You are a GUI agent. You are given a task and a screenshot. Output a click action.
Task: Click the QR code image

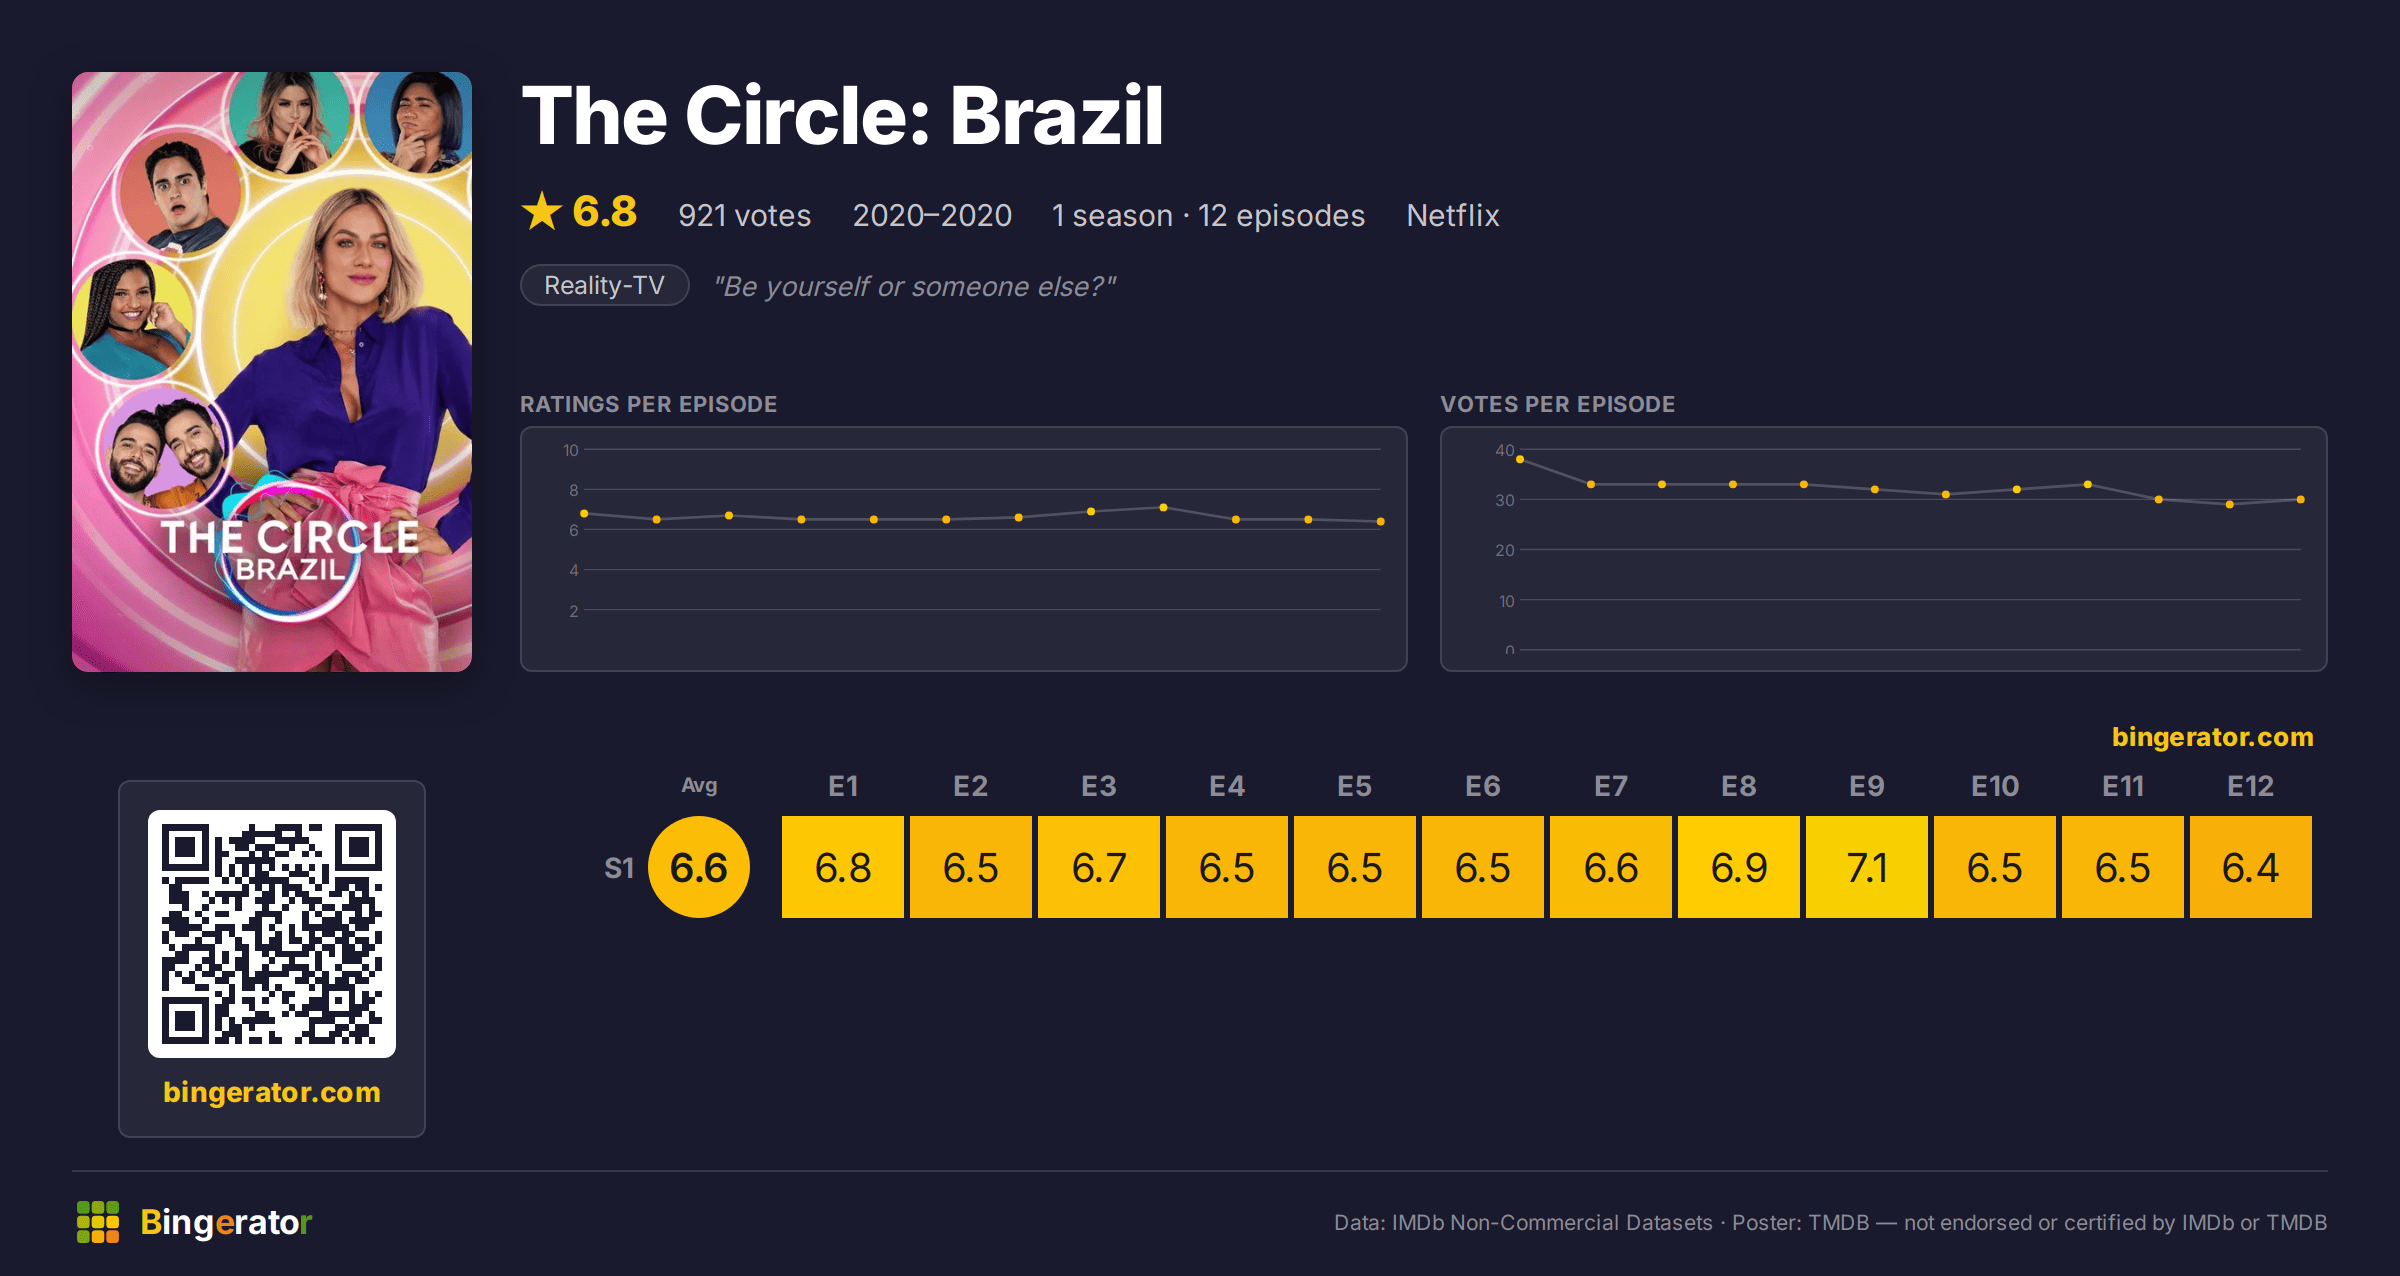coord(272,934)
